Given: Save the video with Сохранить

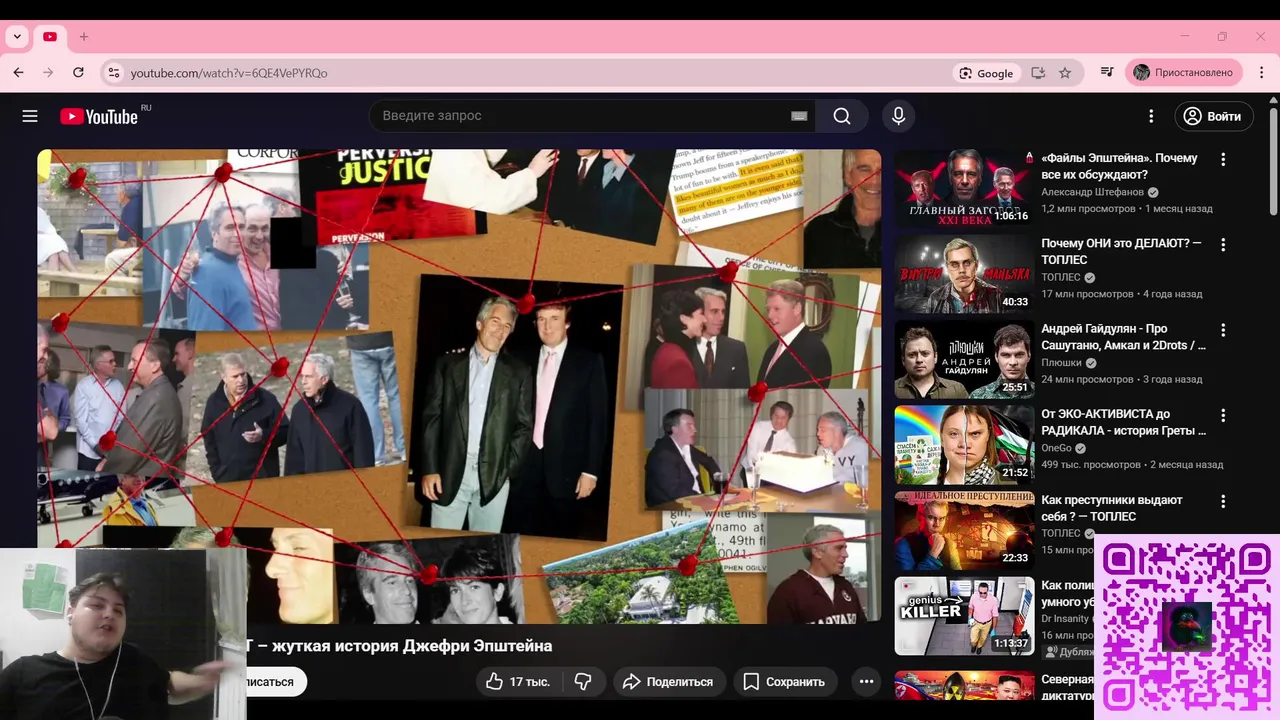Looking at the screenshot, I should [x=784, y=682].
